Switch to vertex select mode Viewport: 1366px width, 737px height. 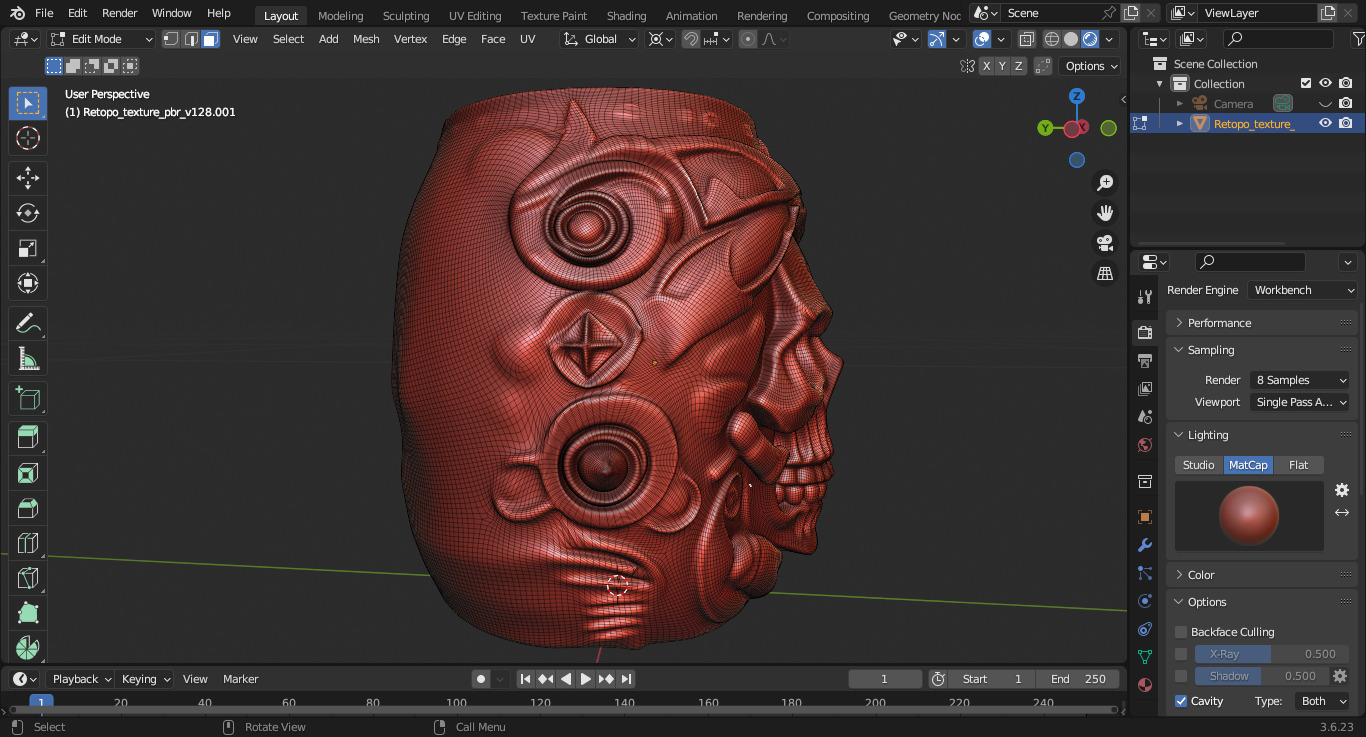tap(172, 39)
